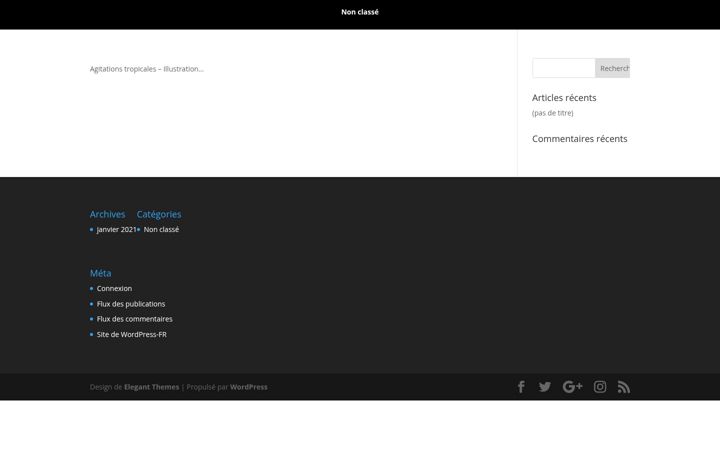The height and width of the screenshot is (450, 720).
Task: Select the Articles récents heading
Action: [564, 98]
